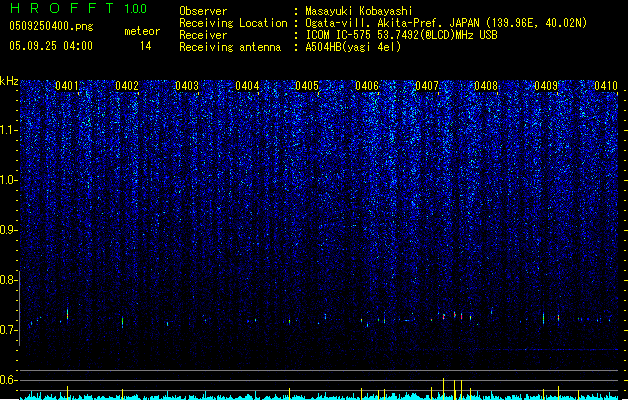Screen dimensions: 629x400
Task: Select the Receiving Location label
Action: coord(233,23)
